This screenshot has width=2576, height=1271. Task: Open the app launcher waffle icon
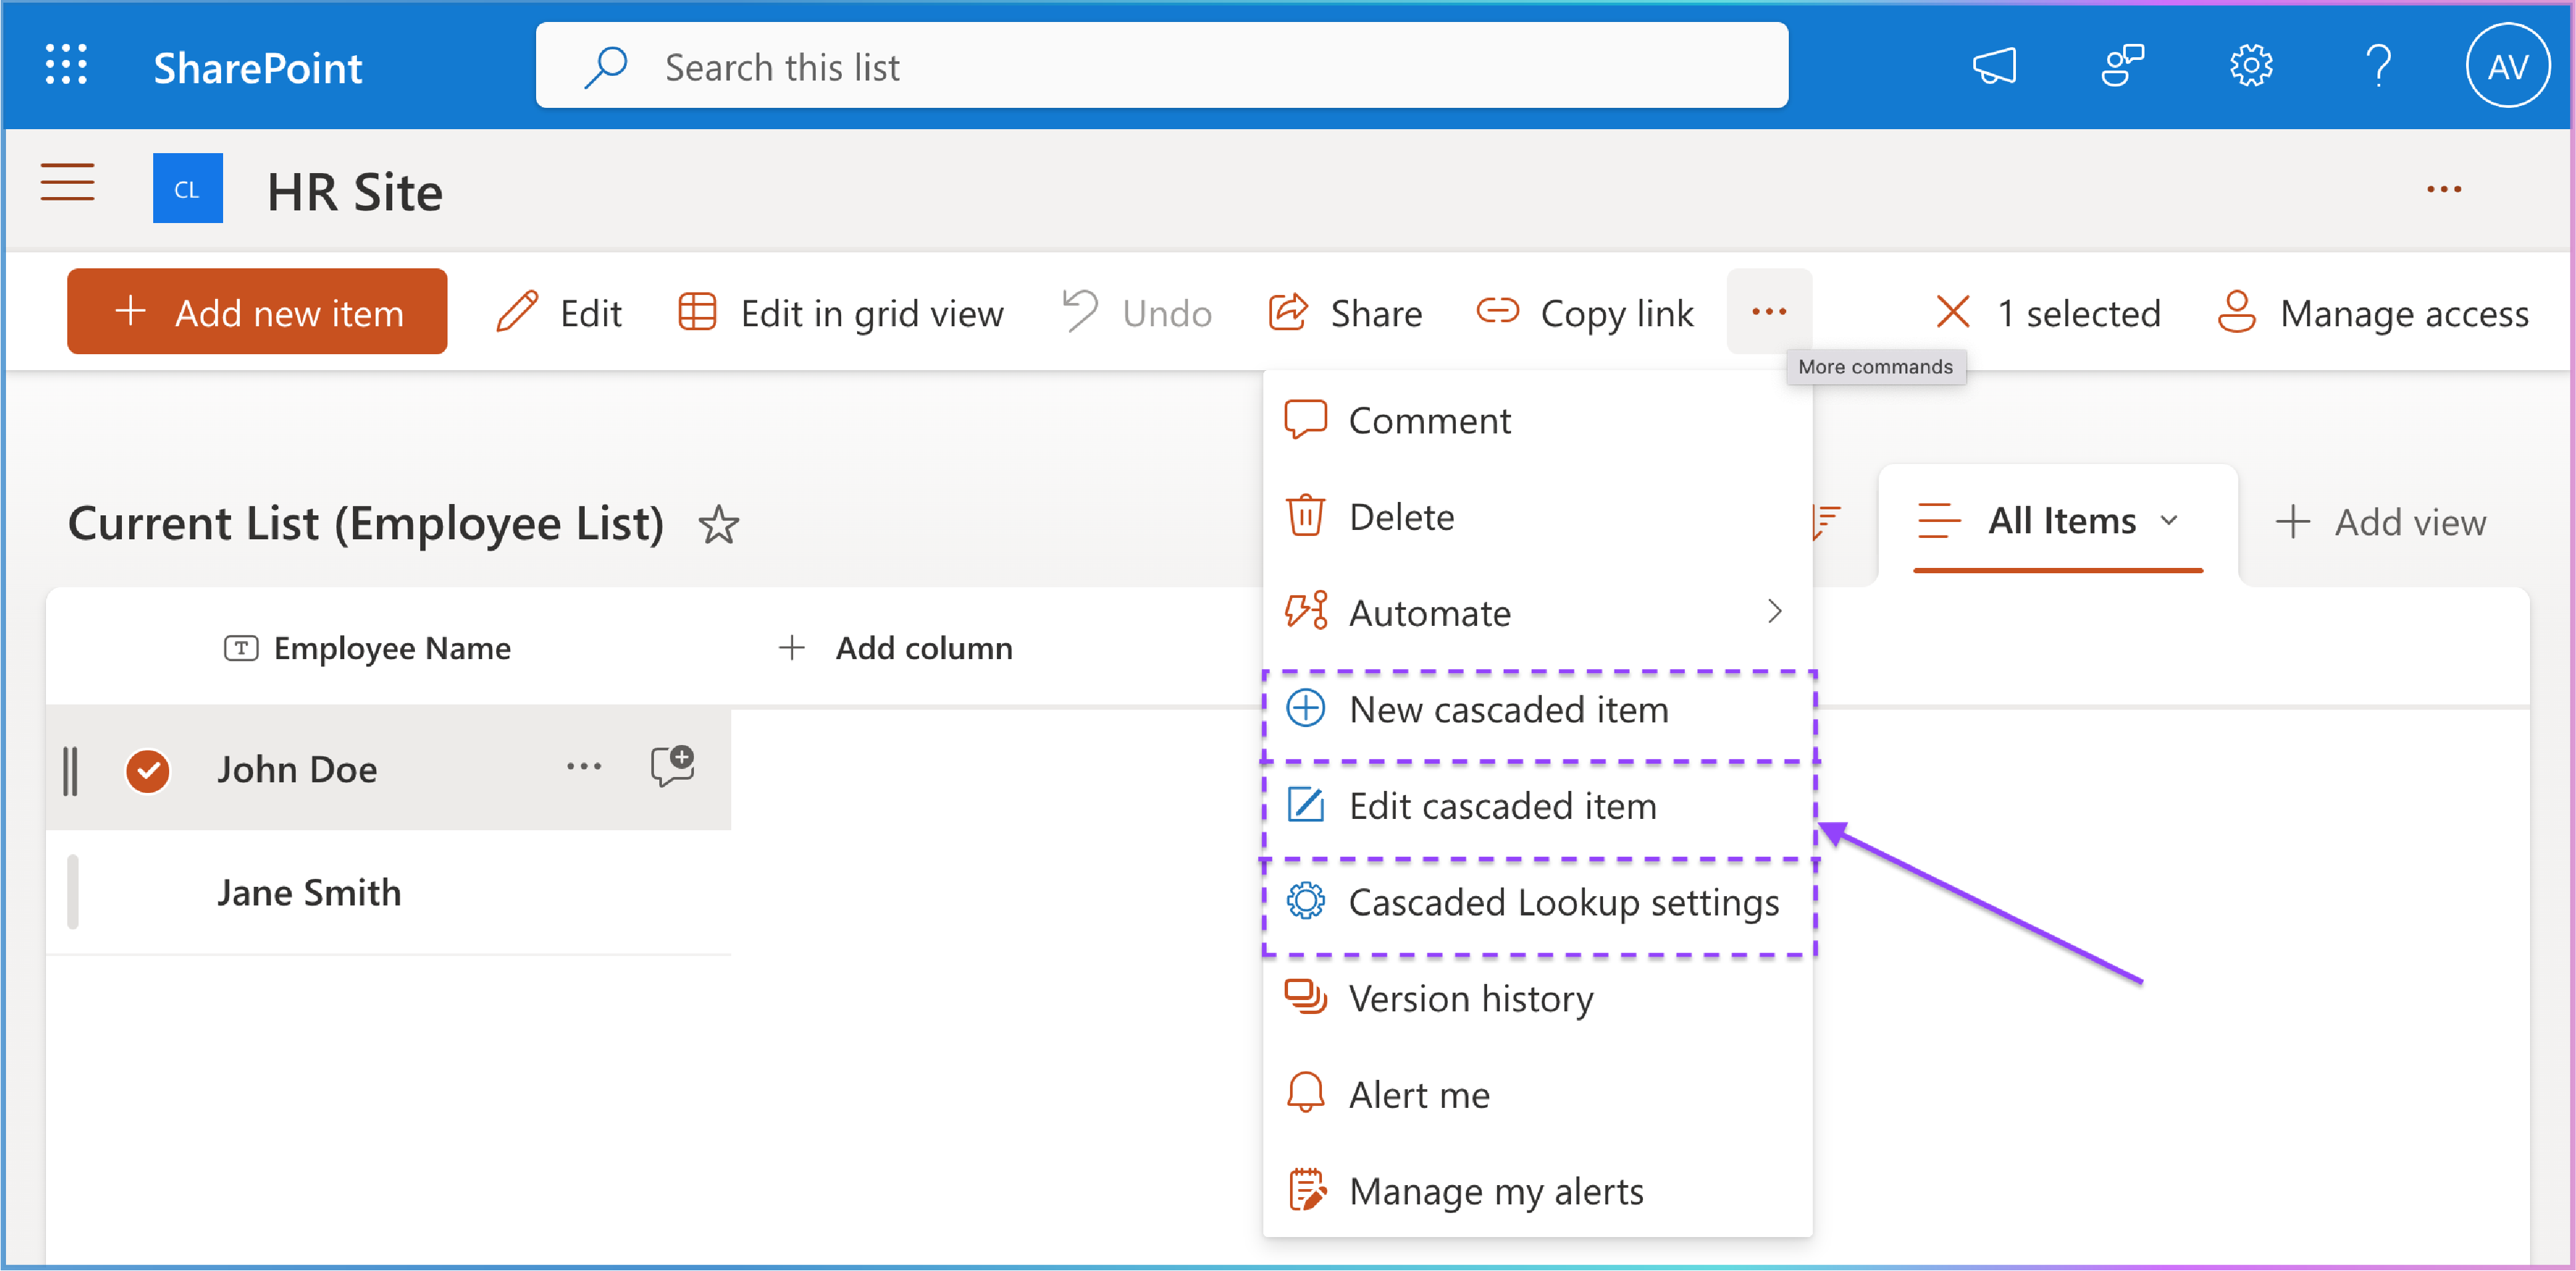click(66, 66)
